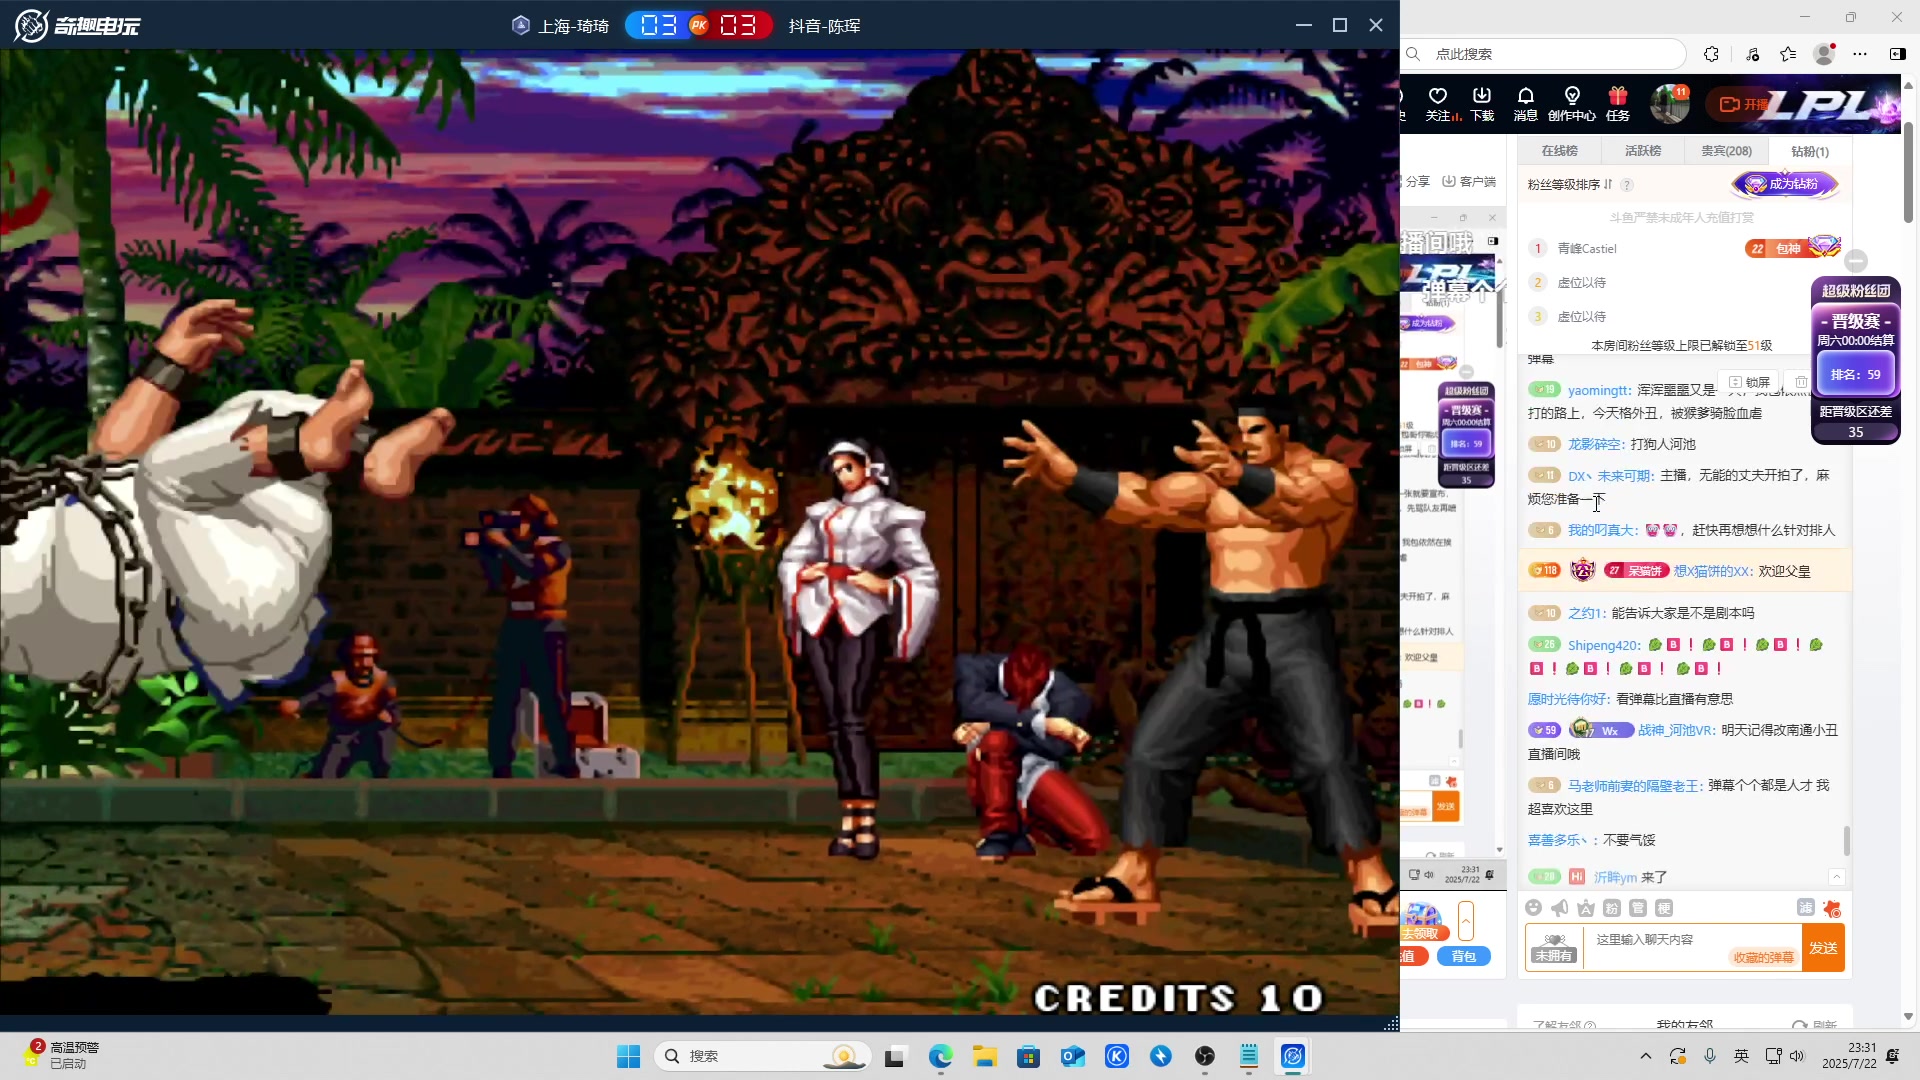Select 青峰Castiel in the ranking list
This screenshot has width=1920, height=1080.
pyautogui.click(x=1587, y=249)
